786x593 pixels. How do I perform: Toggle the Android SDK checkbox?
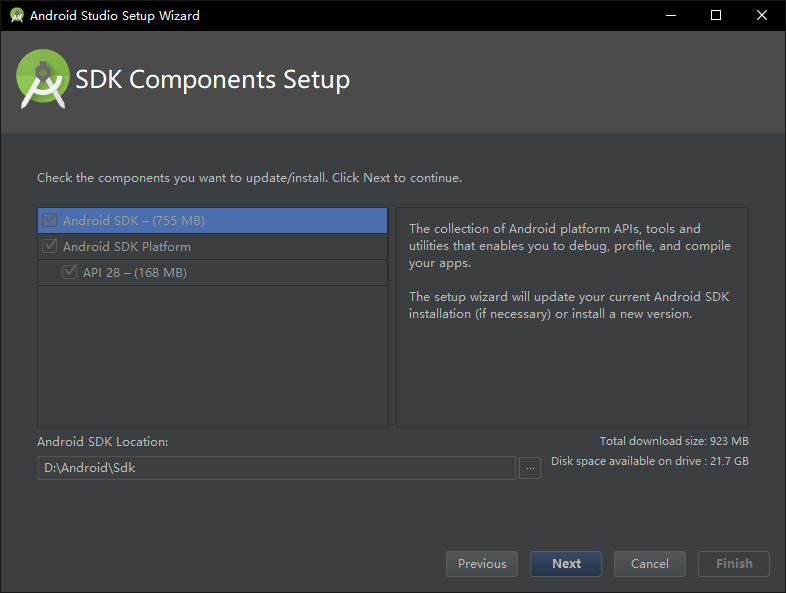pos(50,220)
